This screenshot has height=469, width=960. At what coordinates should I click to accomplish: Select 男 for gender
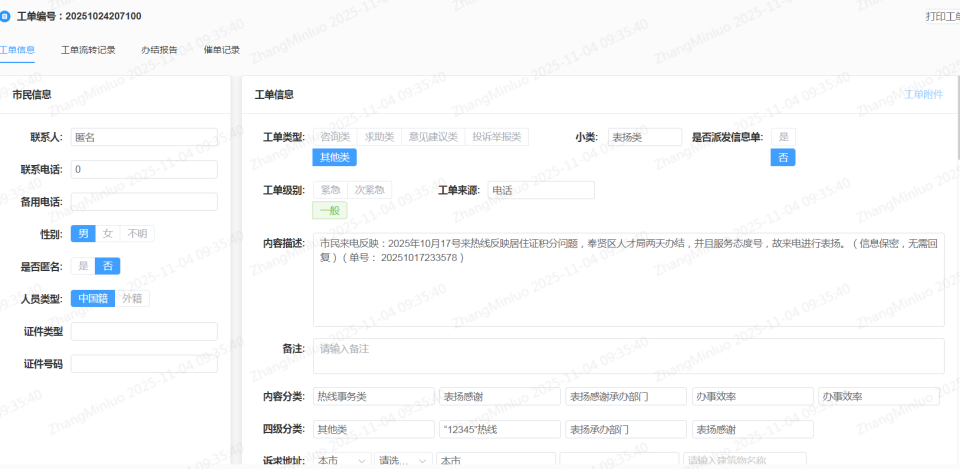pos(83,233)
